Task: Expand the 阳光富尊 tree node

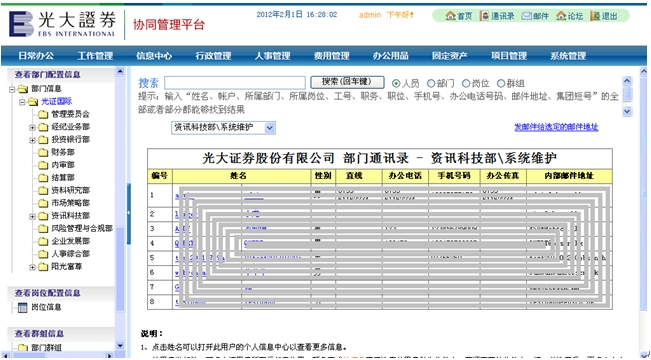Action: 32,267
